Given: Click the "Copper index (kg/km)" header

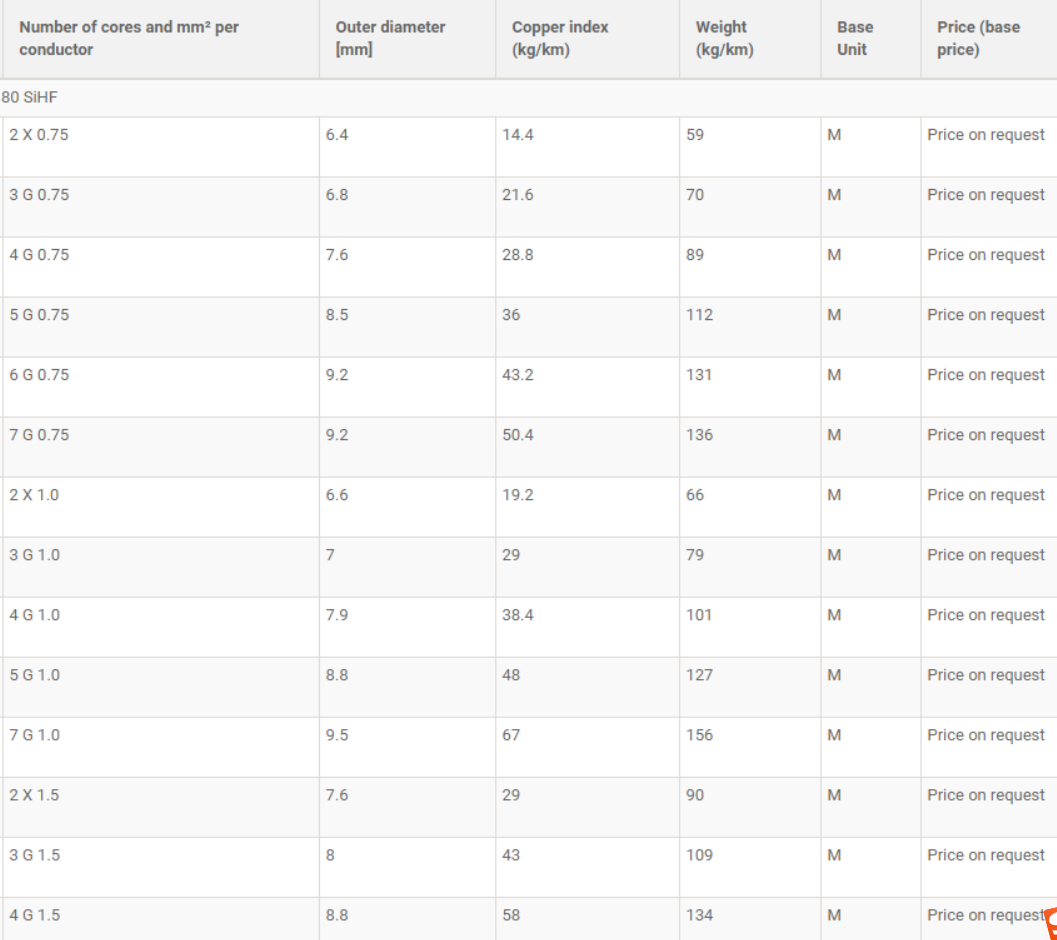Looking at the screenshot, I should [x=560, y=38].
